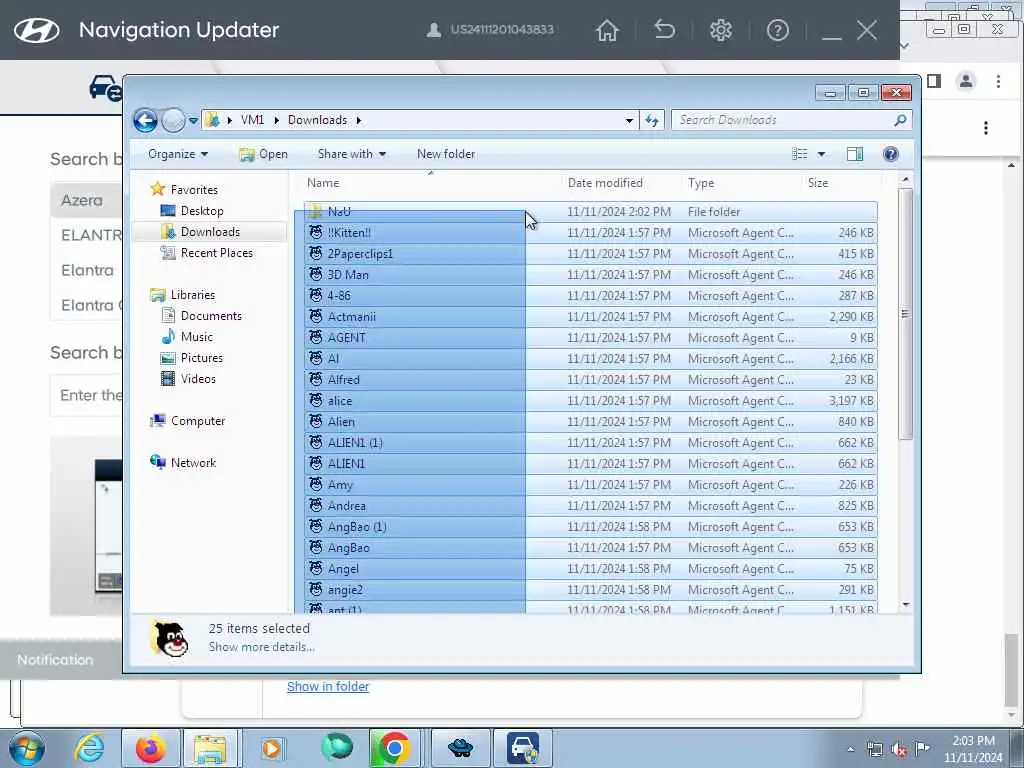
Task: Click Chrome side panel icon
Action: (934, 81)
